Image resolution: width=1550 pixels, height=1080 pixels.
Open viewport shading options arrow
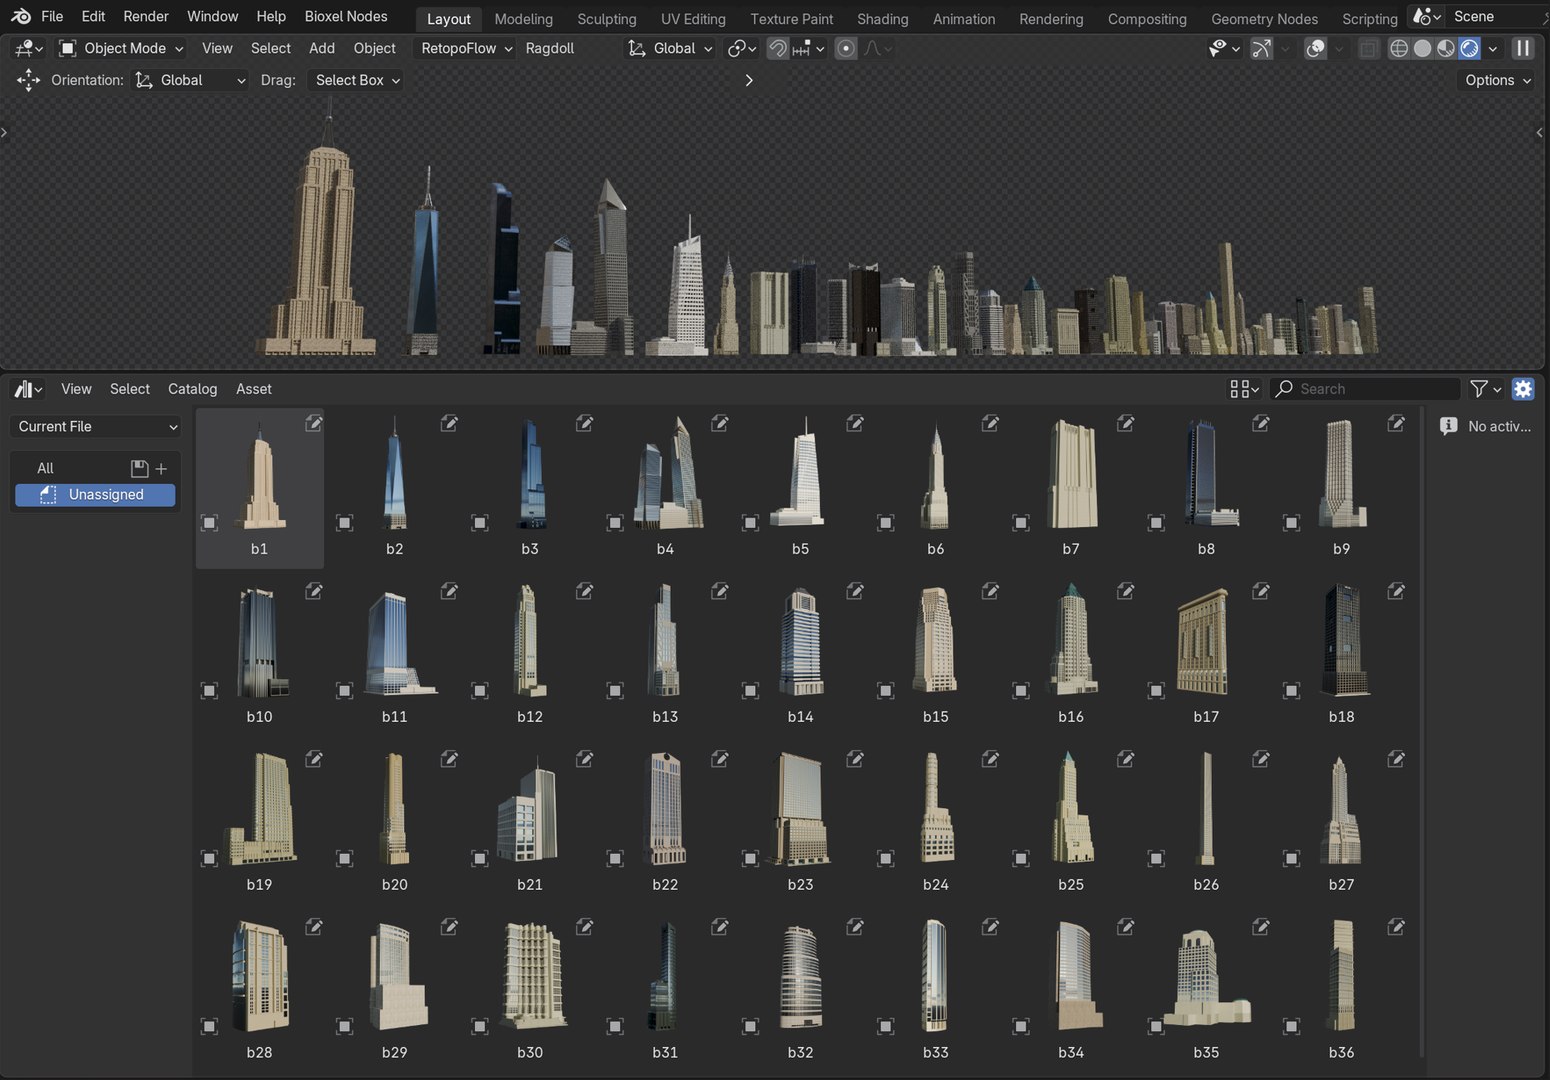[x=1493, y=48]
